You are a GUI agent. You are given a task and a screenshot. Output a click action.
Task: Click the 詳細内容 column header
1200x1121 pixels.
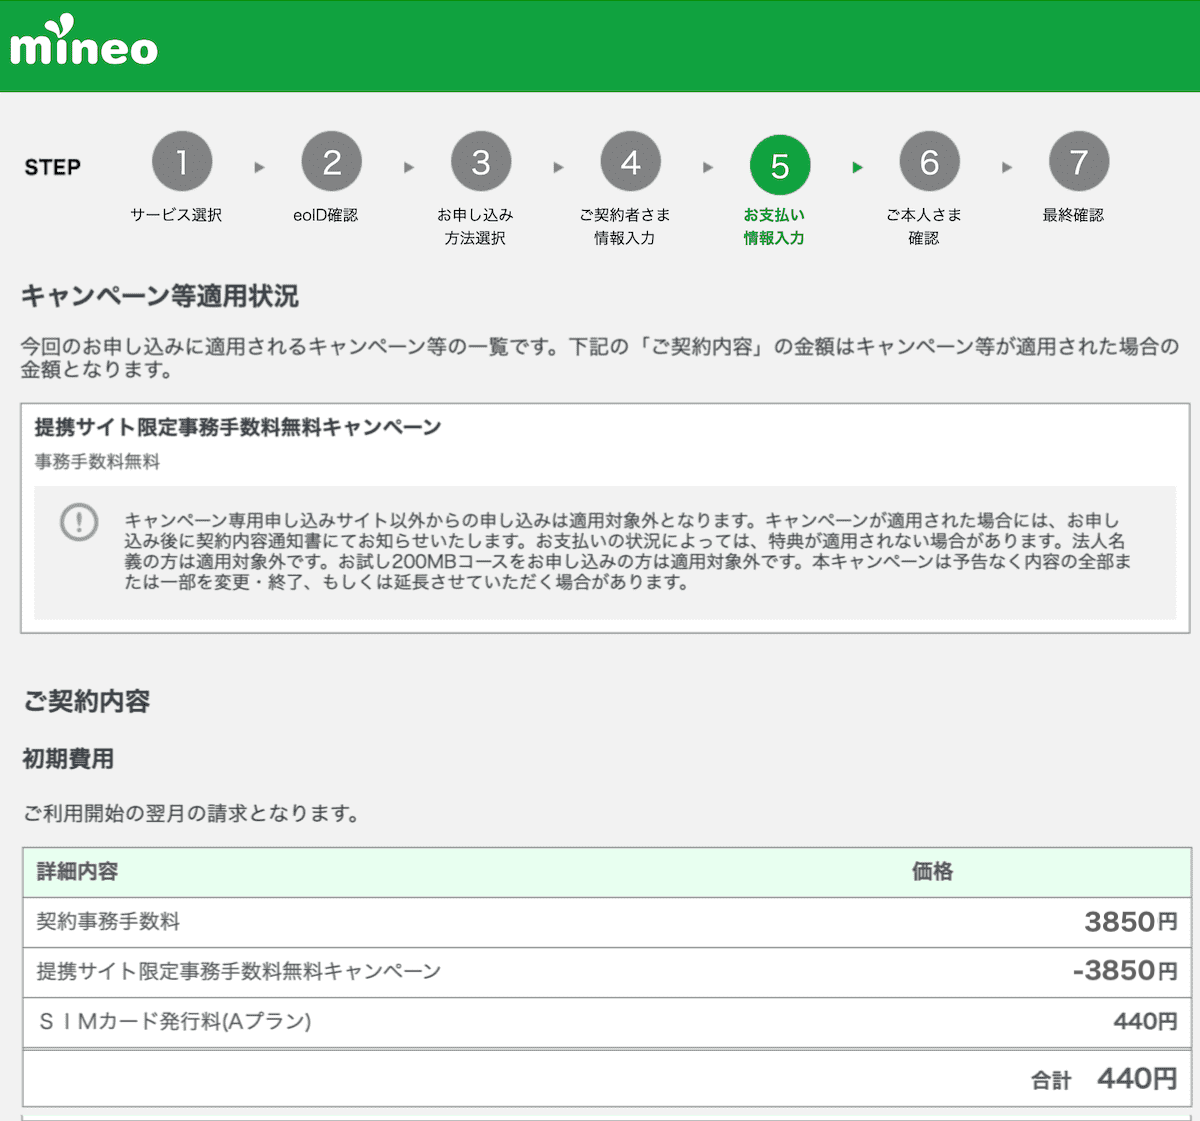(x=78, y=872)
